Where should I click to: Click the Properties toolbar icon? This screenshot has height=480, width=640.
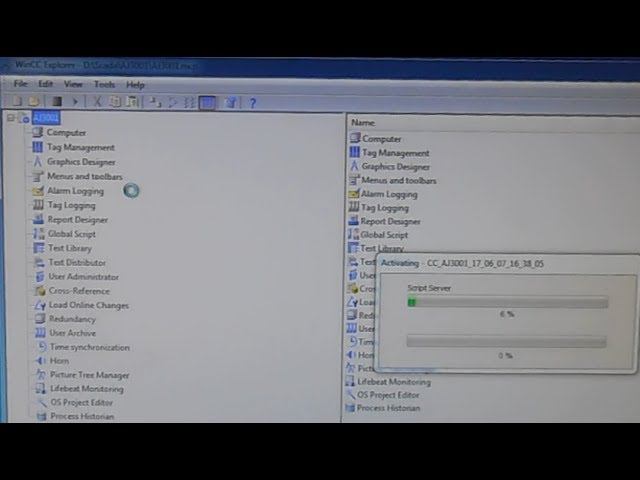pyautogui.click(x=232, y=102)
